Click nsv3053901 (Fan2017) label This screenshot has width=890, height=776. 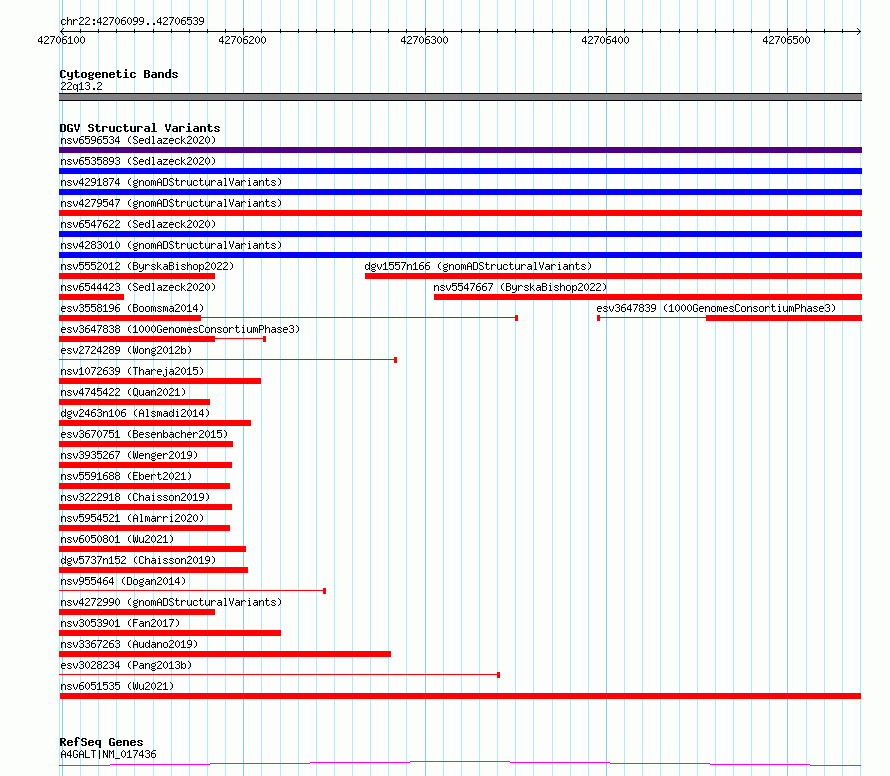click(x=120, y=623)
